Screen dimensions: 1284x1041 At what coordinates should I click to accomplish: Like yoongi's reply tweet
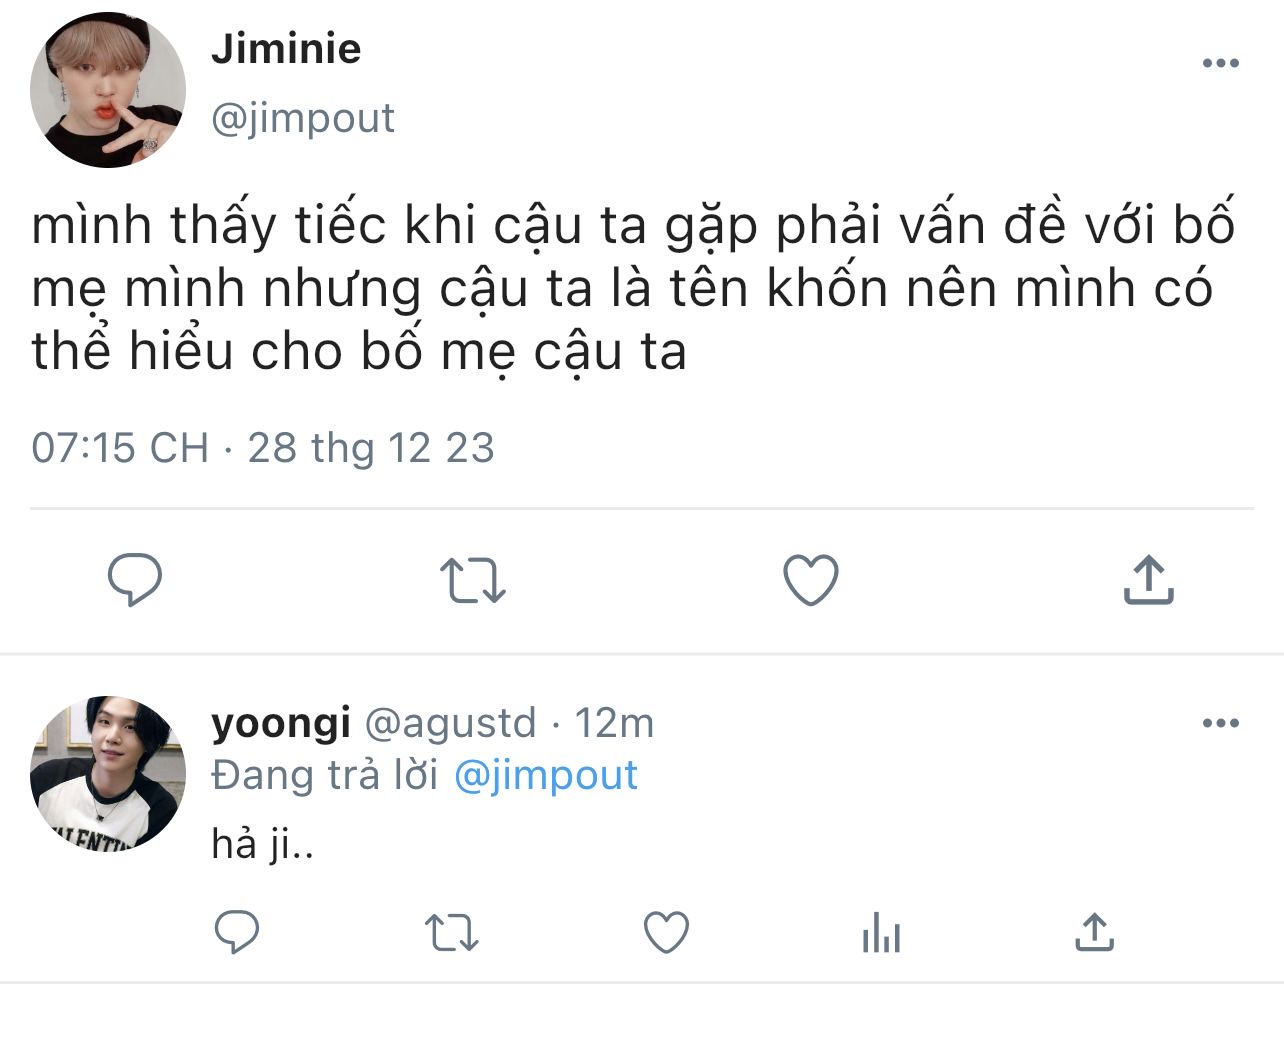[x=666, y=933]
